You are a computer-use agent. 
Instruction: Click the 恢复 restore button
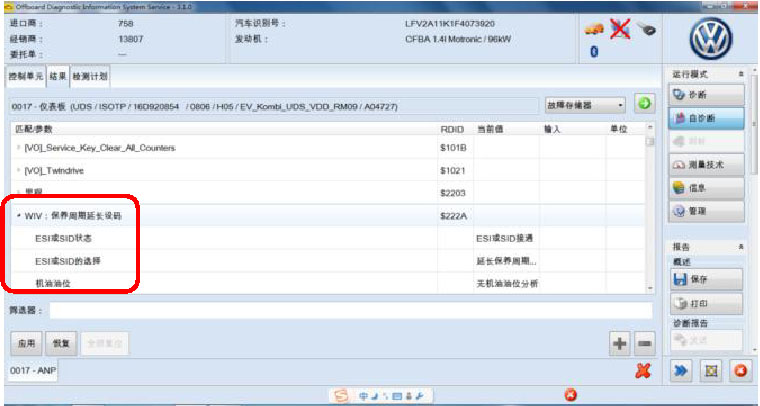[61, 344]
